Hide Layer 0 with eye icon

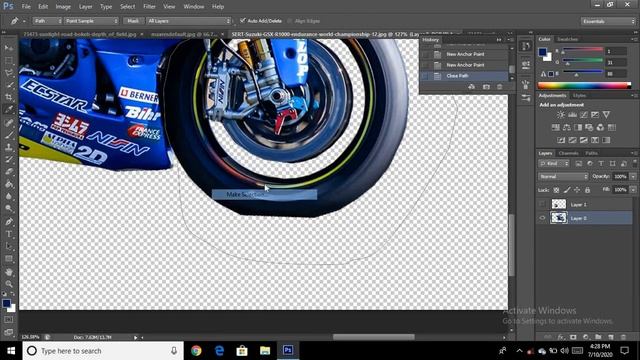(542, 218)
